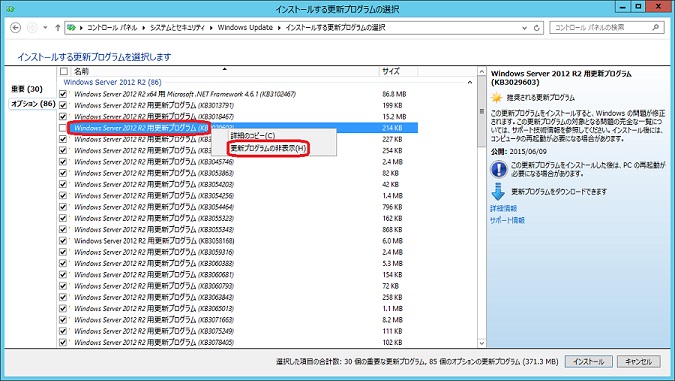This screenshot has height=381, width=675.
Task: Click the インストール button
Action: pos(588,362)
